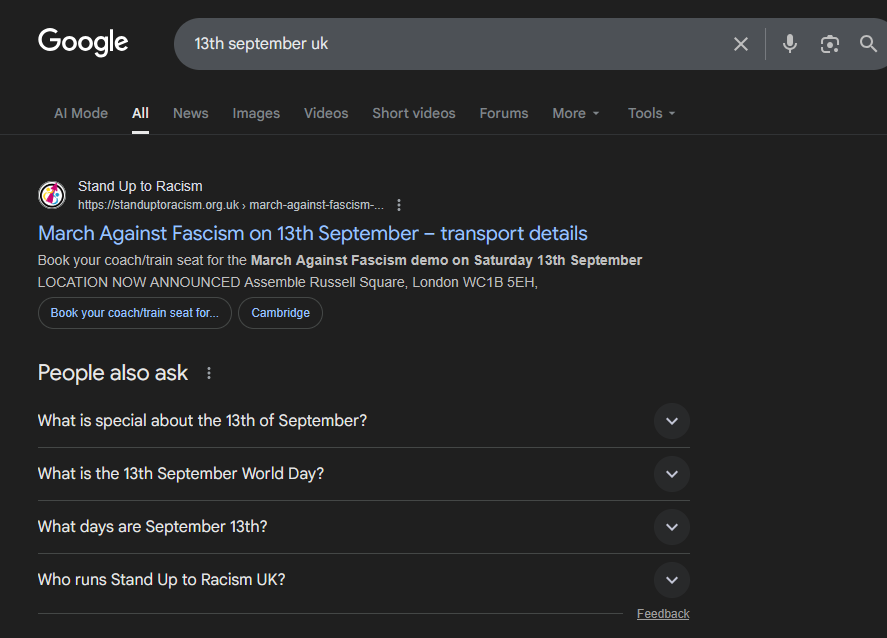
Task: Click the Stand Up to Racism favicon
Action: (52, 195)
